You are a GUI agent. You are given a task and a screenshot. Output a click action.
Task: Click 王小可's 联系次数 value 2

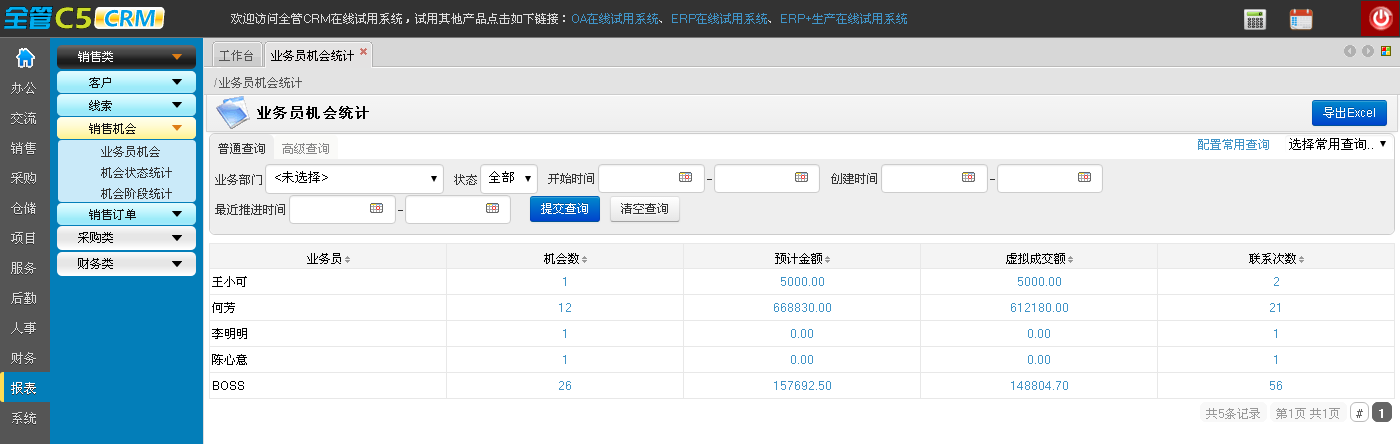tap(1276, 282)
